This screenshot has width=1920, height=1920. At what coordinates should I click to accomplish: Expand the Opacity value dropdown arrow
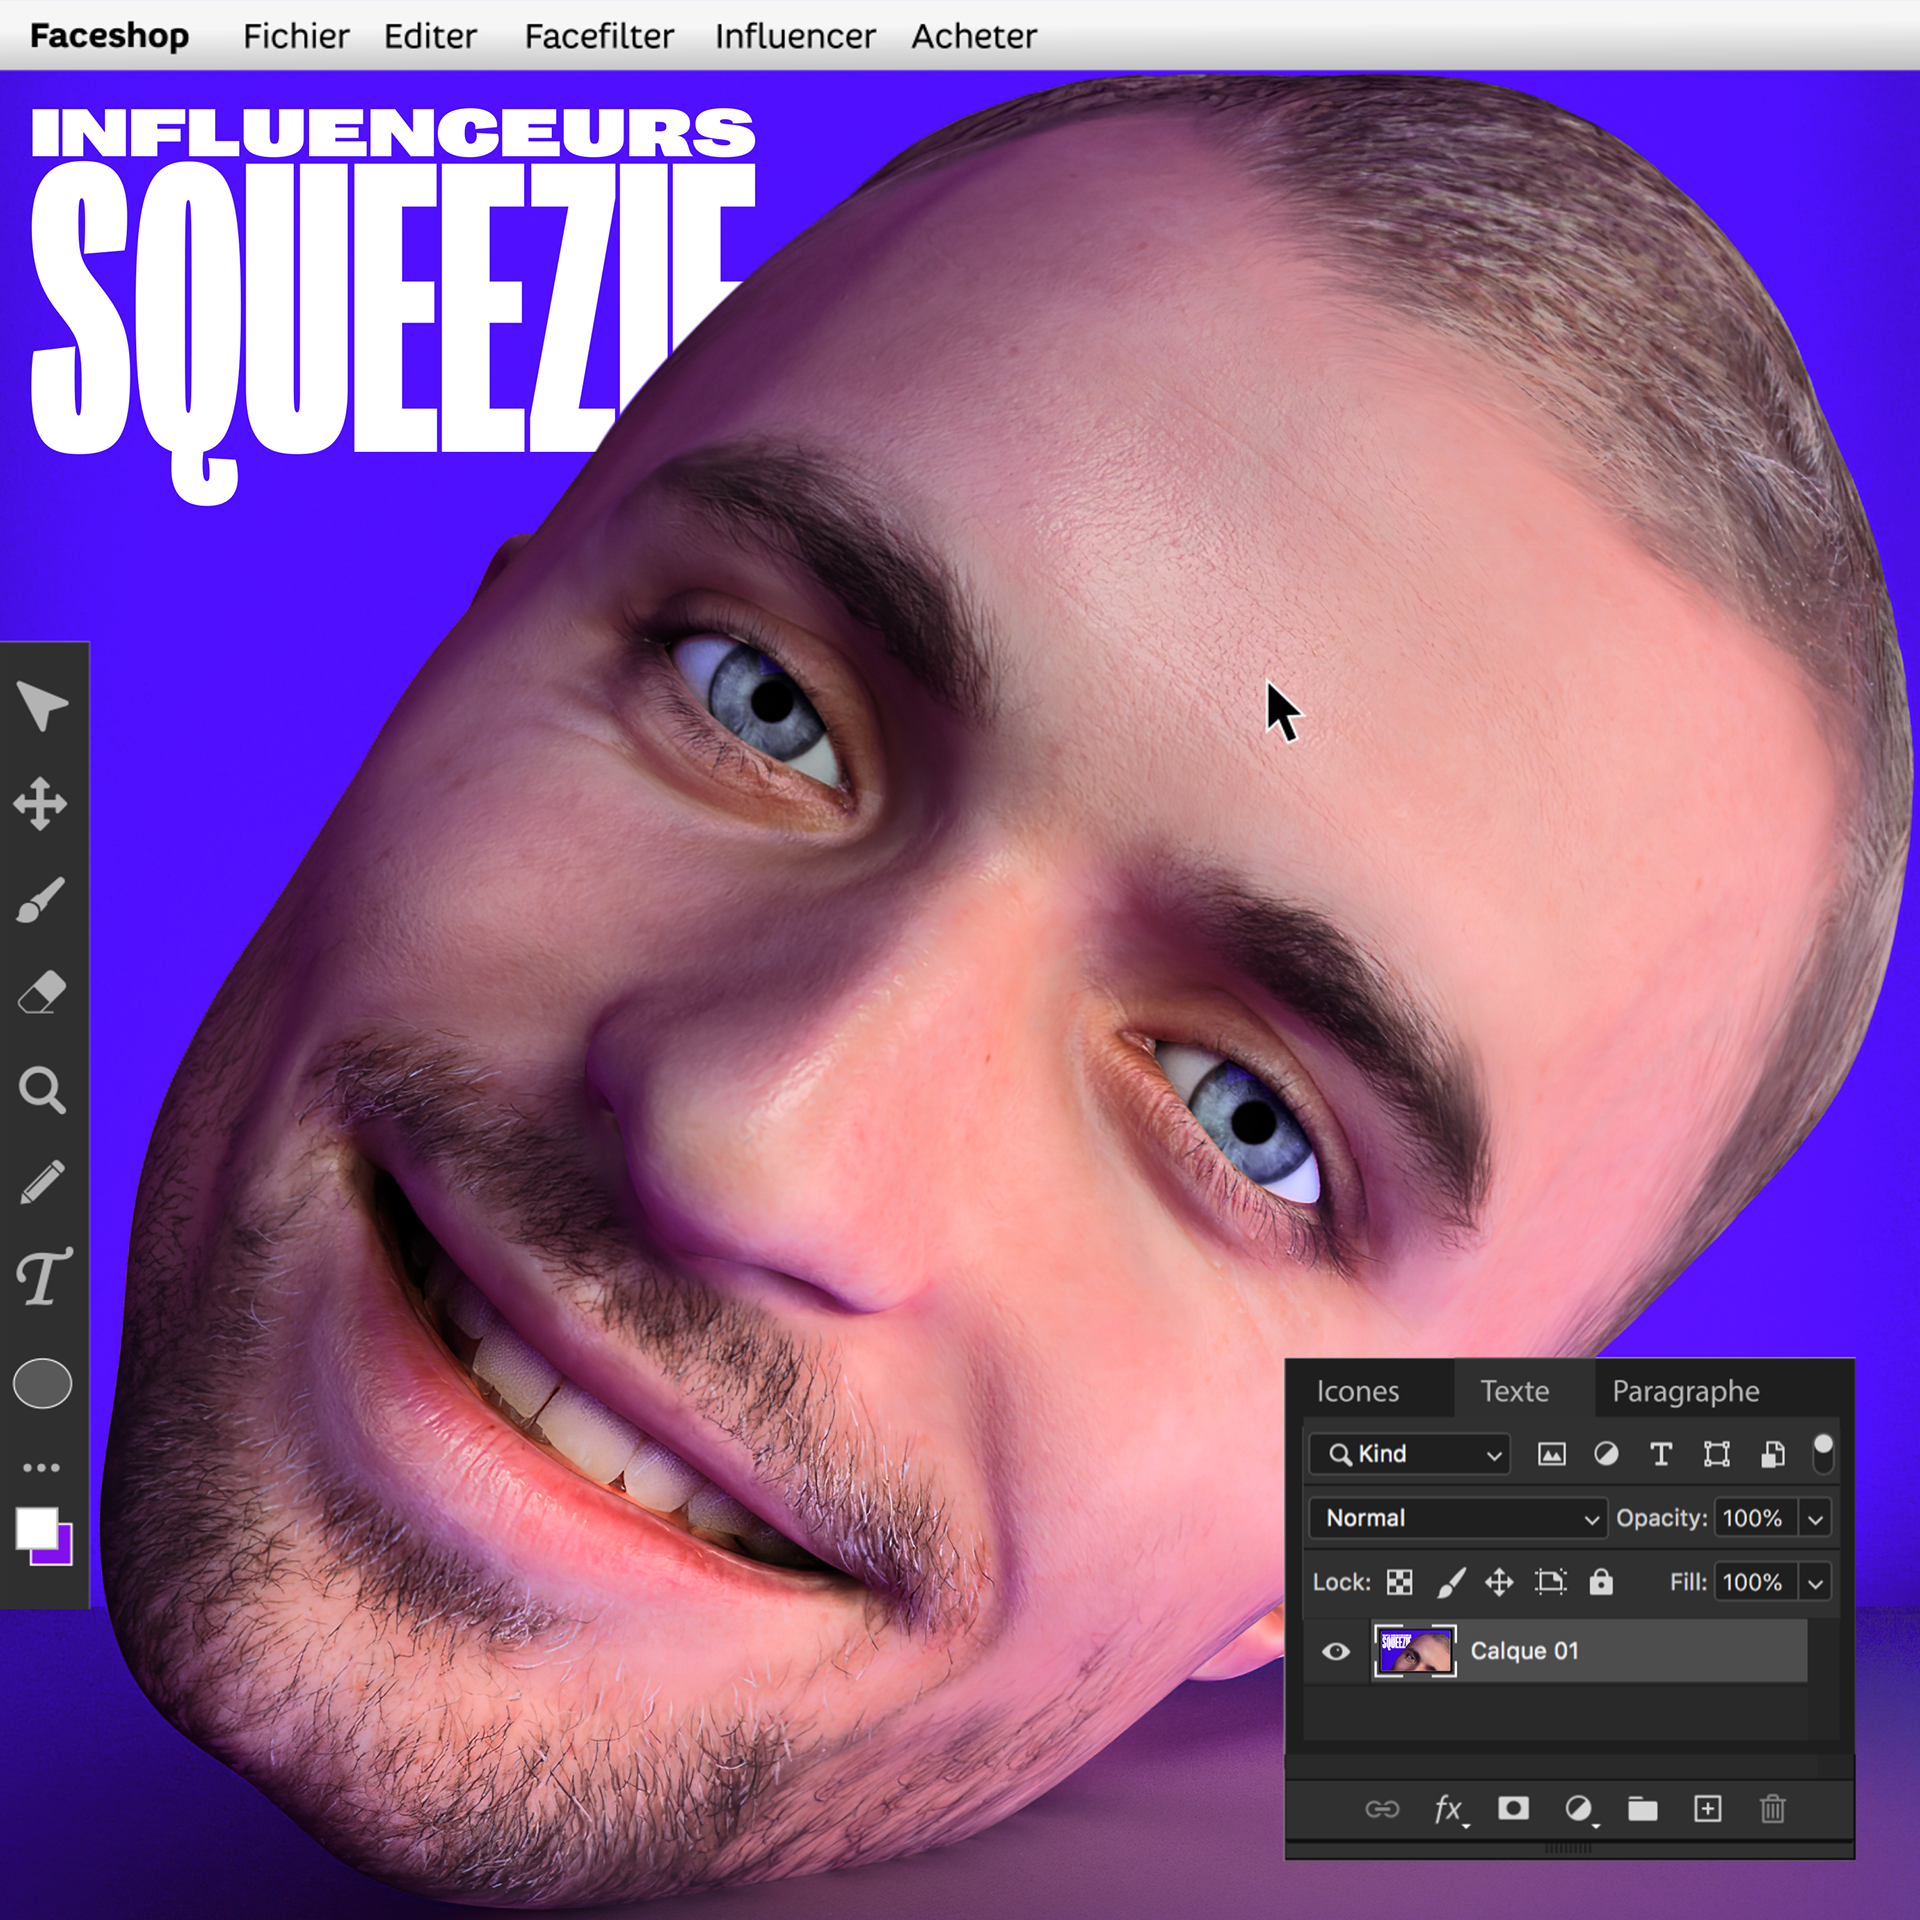coord(1815,1518)
